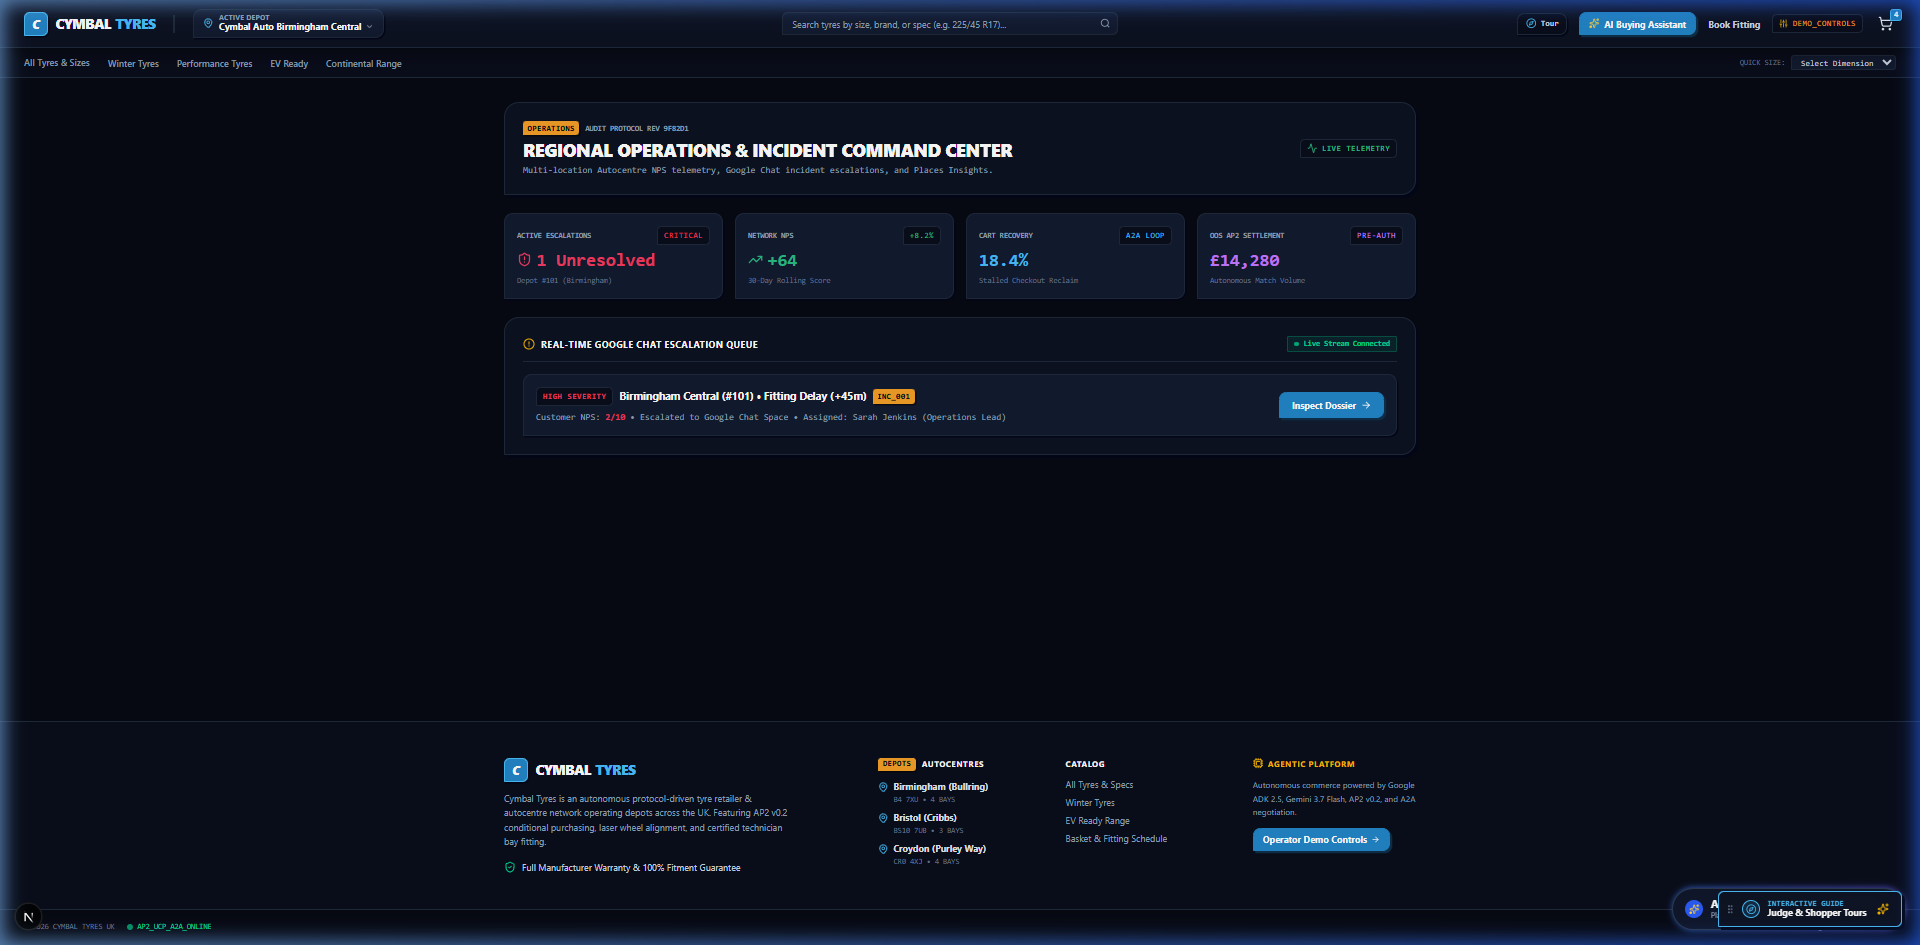Click the LIVE TELEMETRY indicator
1920x945 pixels.
point(1348,148)
